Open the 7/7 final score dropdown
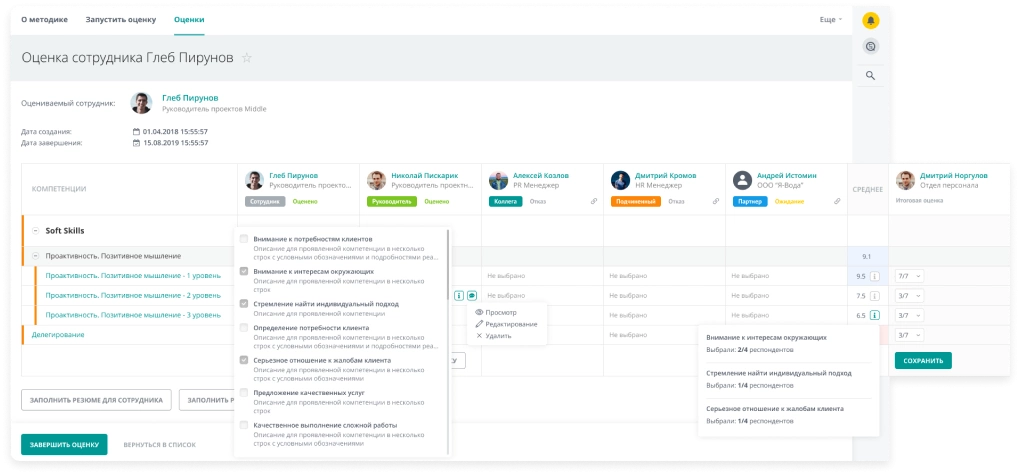 (909, 277)
